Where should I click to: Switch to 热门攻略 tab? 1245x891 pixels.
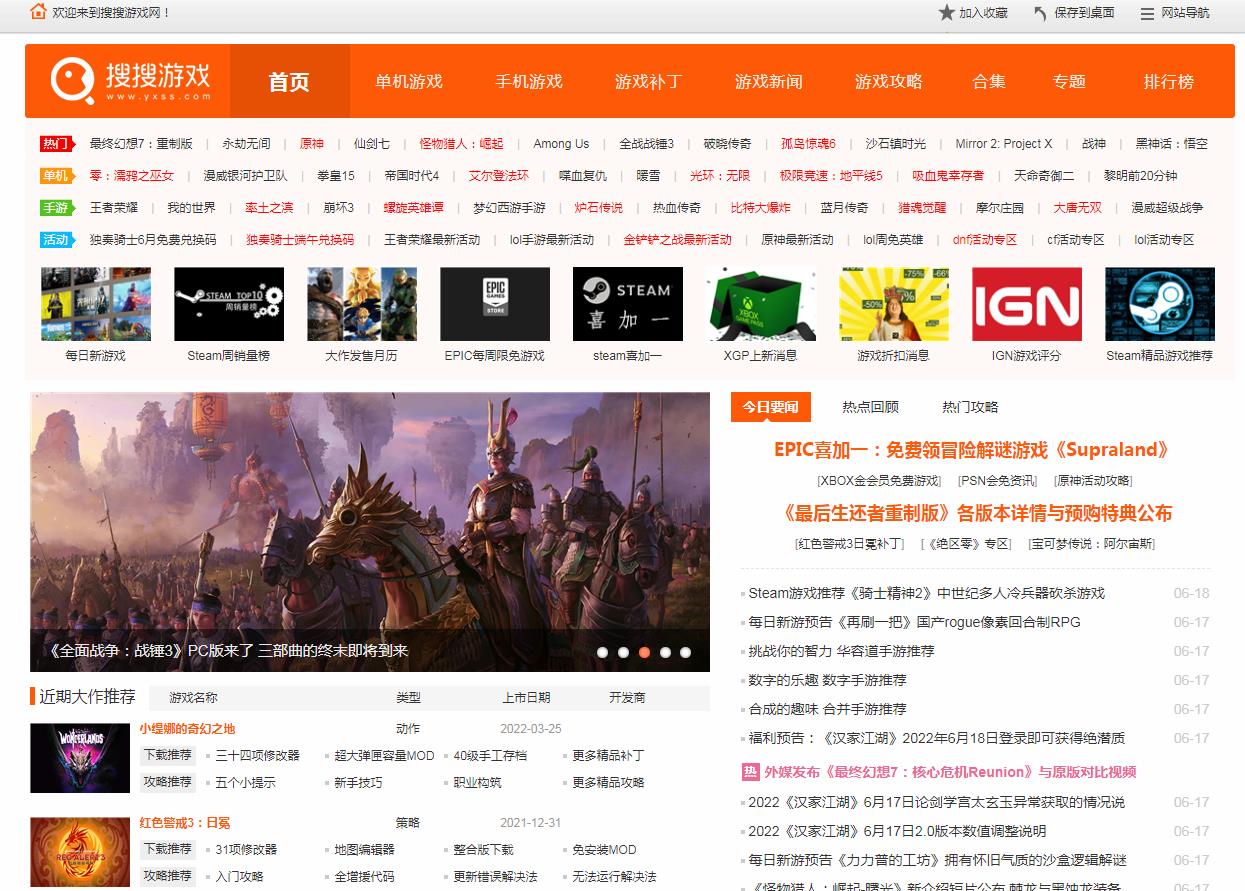click(970, 407)
